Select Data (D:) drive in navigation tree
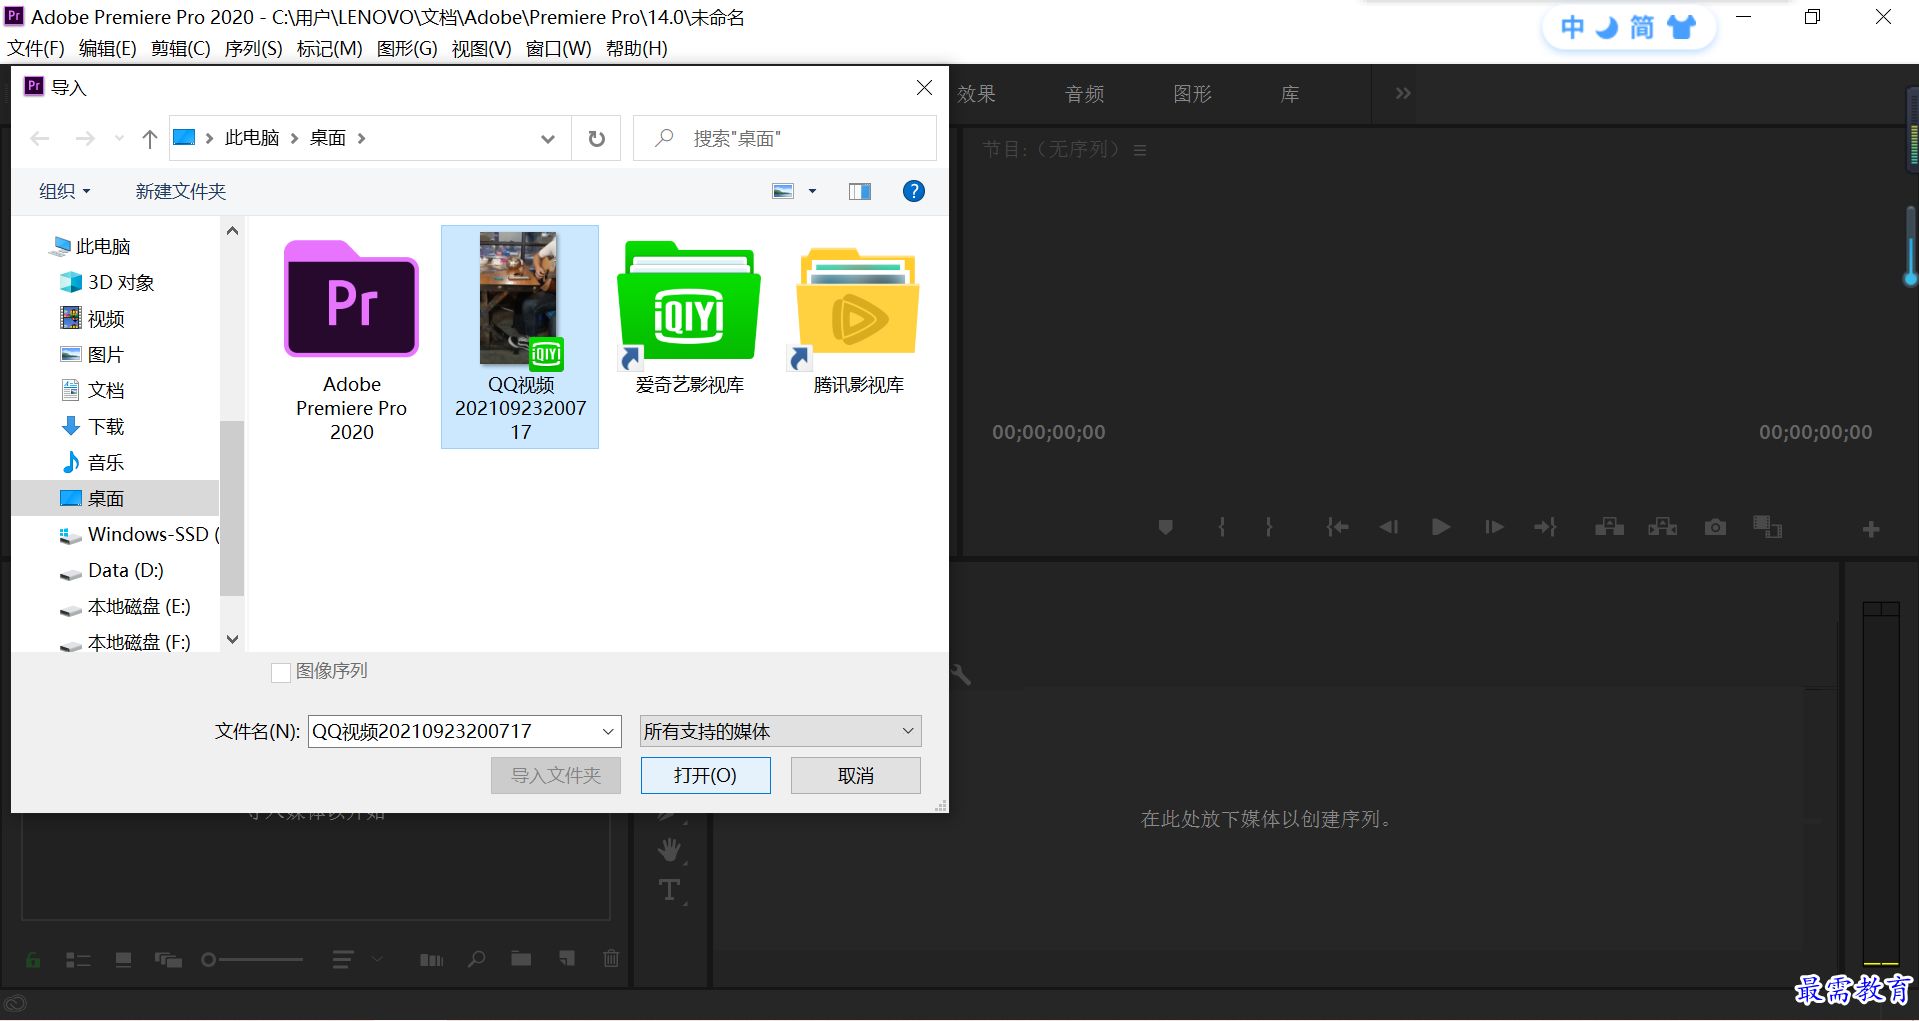The height and width of the screenshot is (1021, 1919). [112, 570]
